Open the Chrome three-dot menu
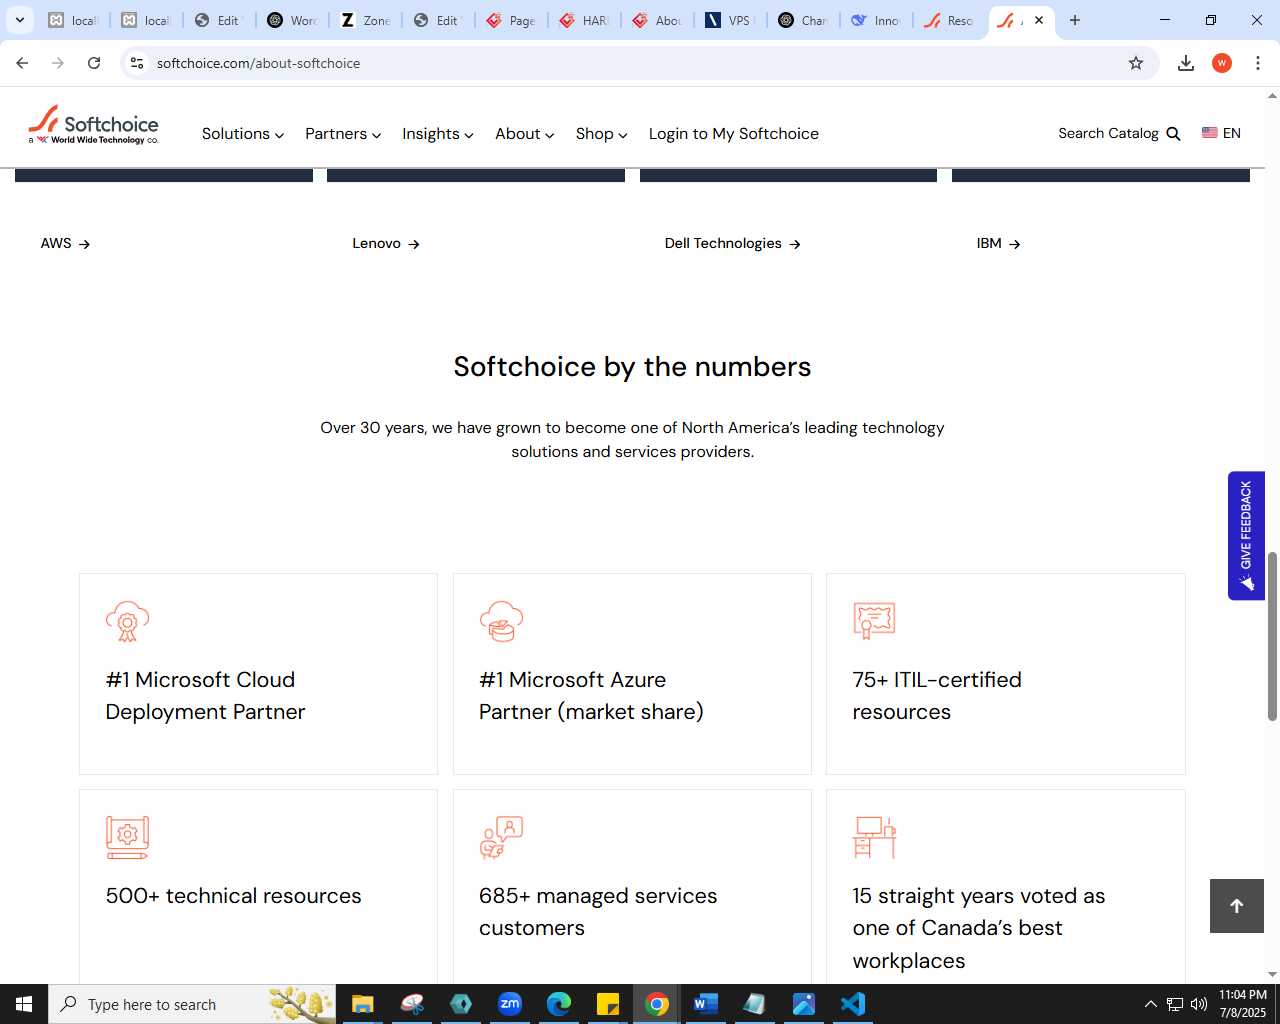The image size is (1280, 1024). point(1258,63)
